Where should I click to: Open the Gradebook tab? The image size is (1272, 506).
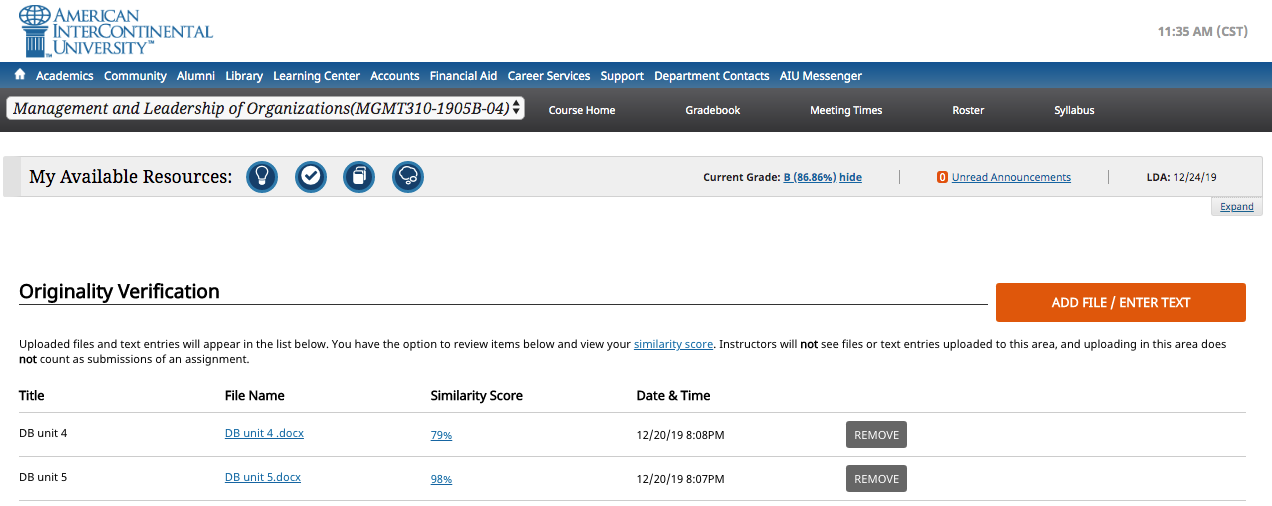point(713,110)
